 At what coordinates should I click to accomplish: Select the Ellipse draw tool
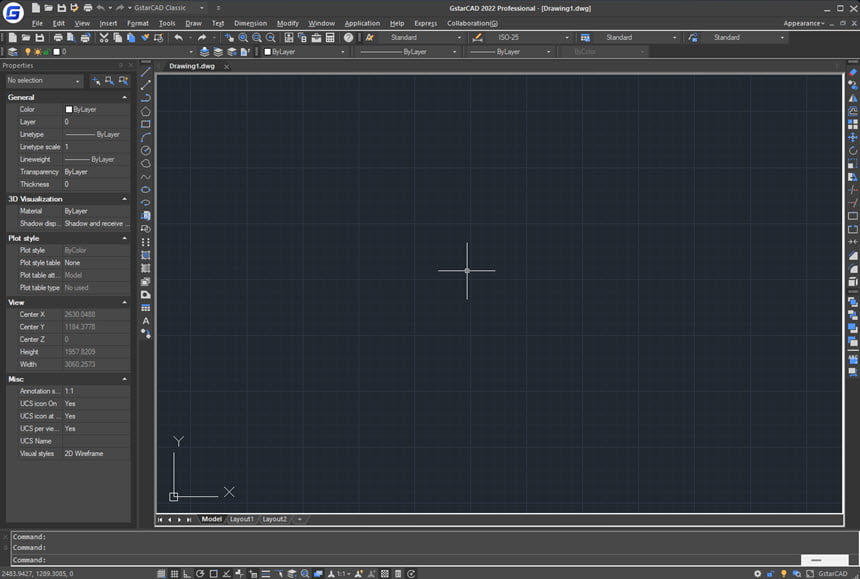pyautogui.click(x=145, y=190)
